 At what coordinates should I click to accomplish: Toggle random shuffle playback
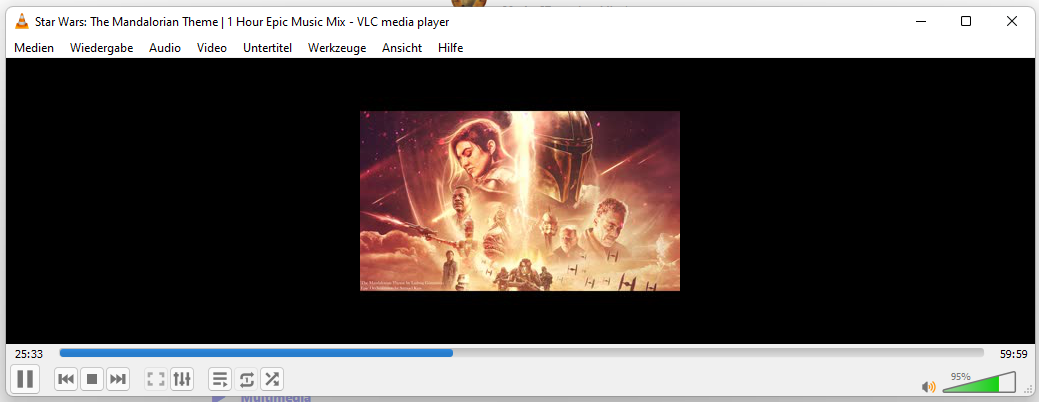click(272, 379)
